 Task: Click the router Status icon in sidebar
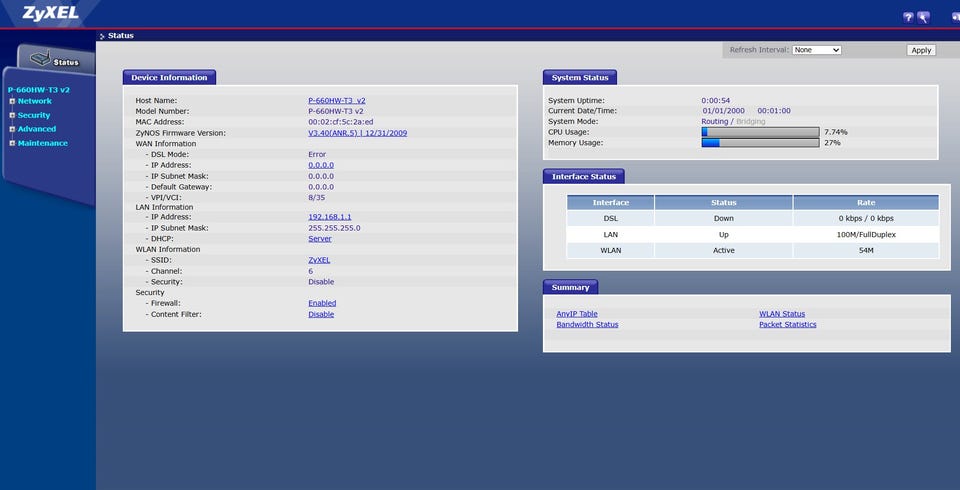(41, 59)
